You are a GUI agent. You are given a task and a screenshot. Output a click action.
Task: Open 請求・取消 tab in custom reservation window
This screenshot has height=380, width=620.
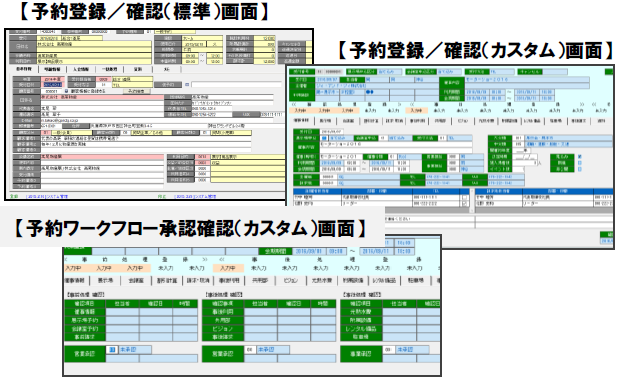394,121
